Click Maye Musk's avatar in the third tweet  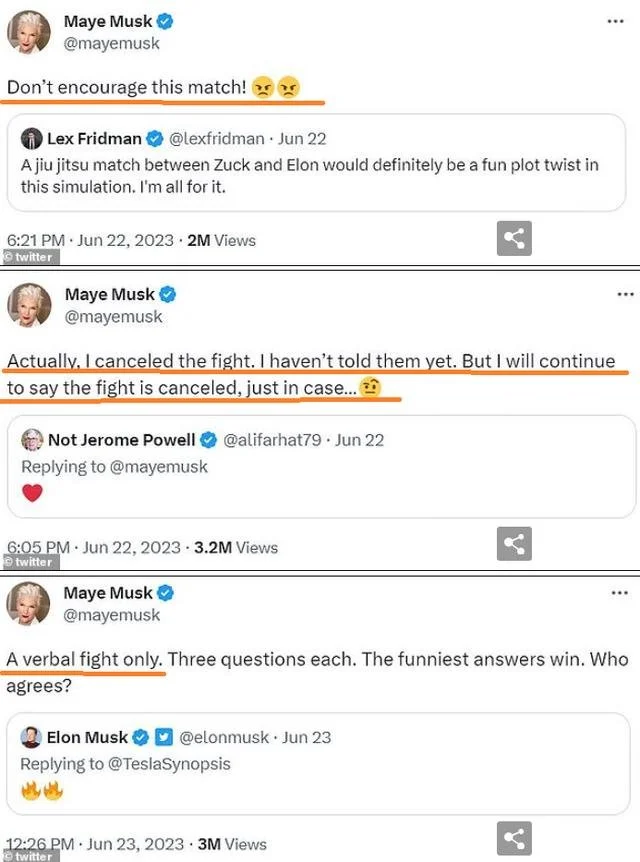30,604
